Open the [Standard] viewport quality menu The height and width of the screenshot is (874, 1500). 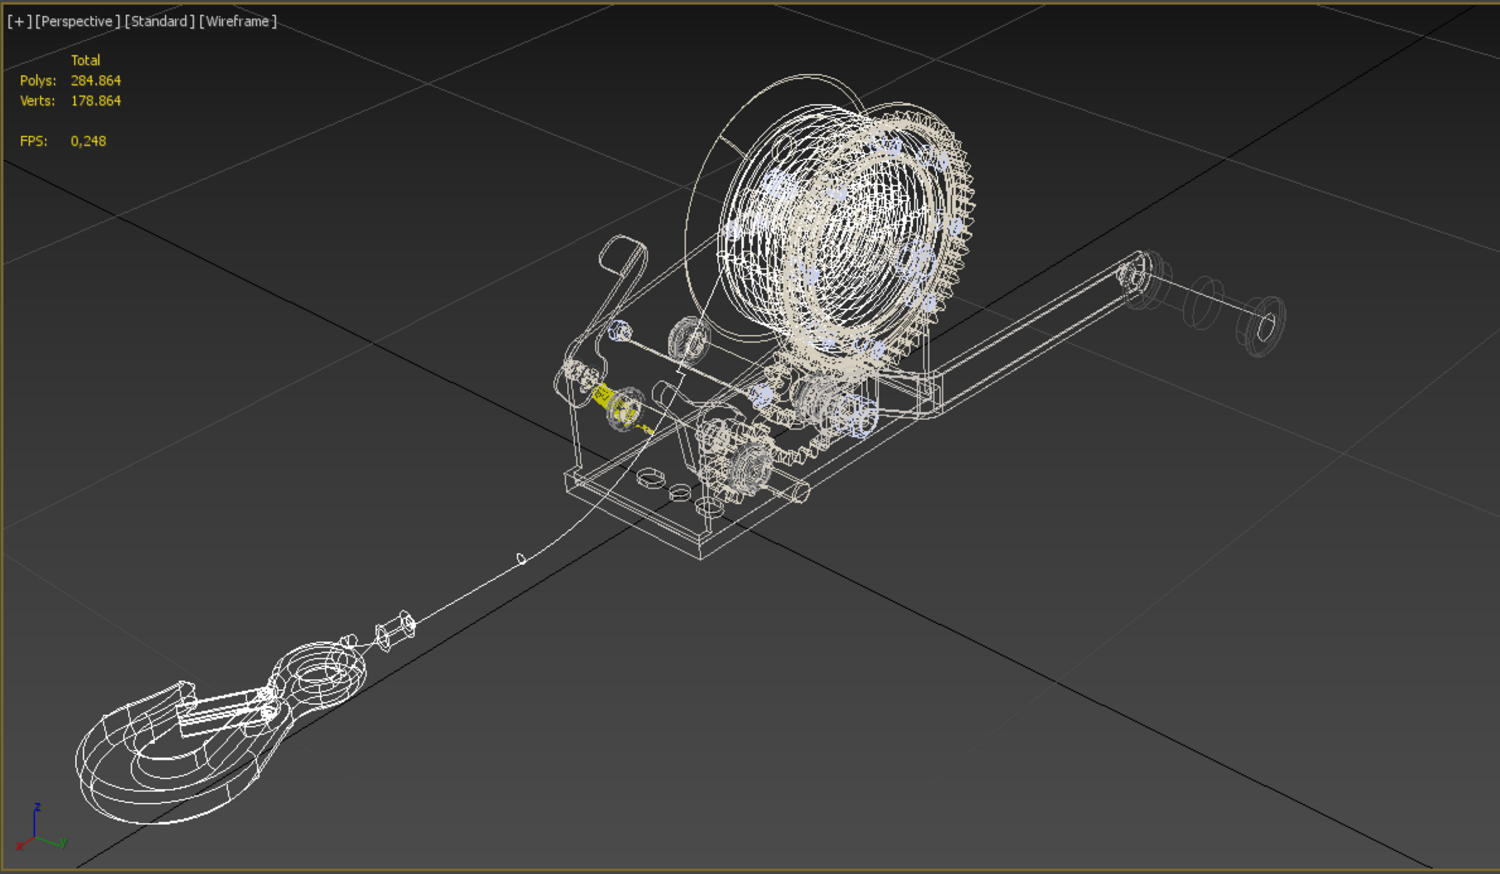(x=159, y=21)
